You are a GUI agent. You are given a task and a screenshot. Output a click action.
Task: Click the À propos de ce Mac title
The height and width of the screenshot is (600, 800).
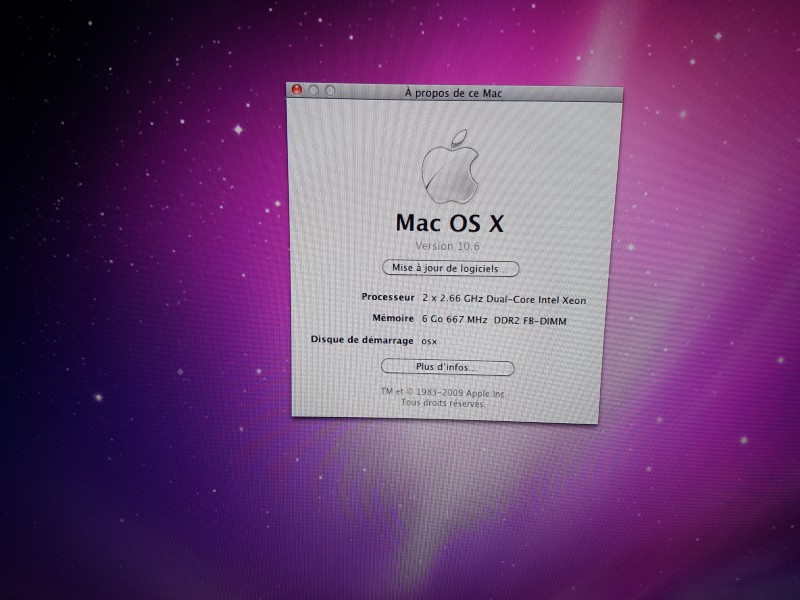pos(453,93)
